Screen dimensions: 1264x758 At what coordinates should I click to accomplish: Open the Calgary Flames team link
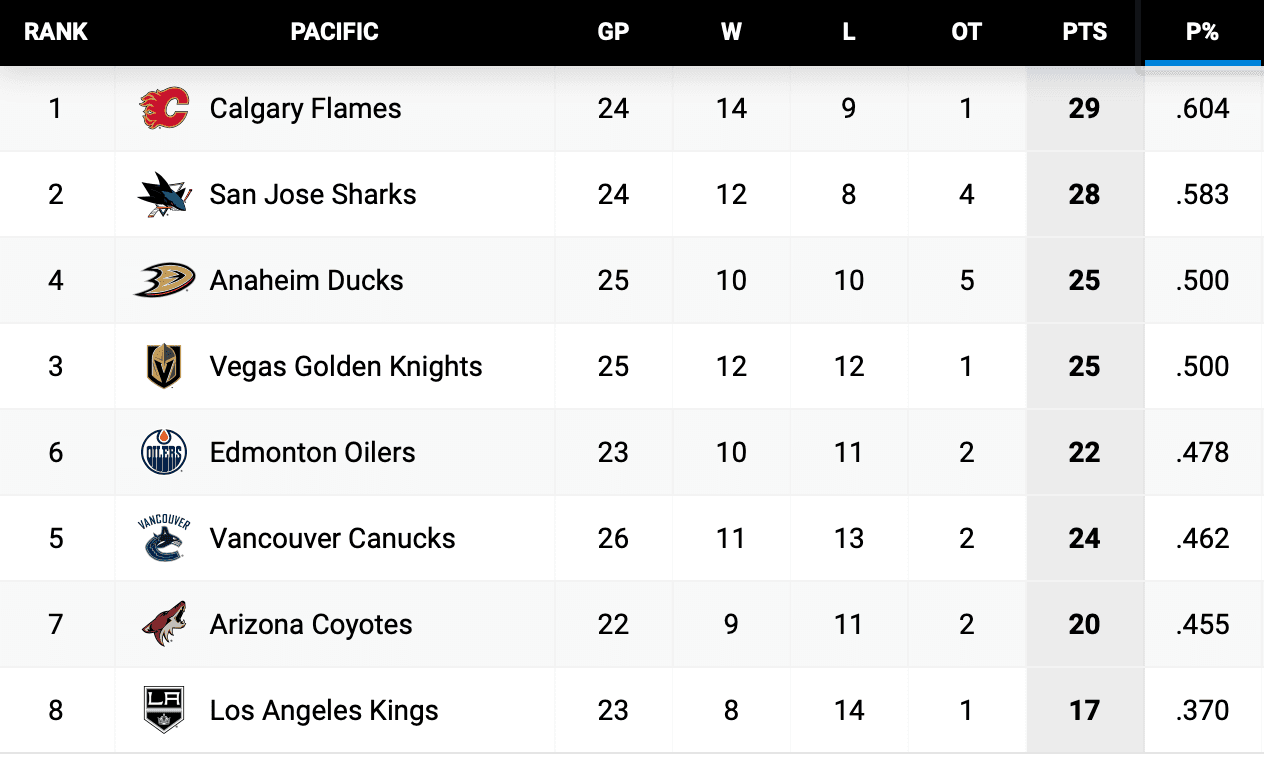click(305, 109)
